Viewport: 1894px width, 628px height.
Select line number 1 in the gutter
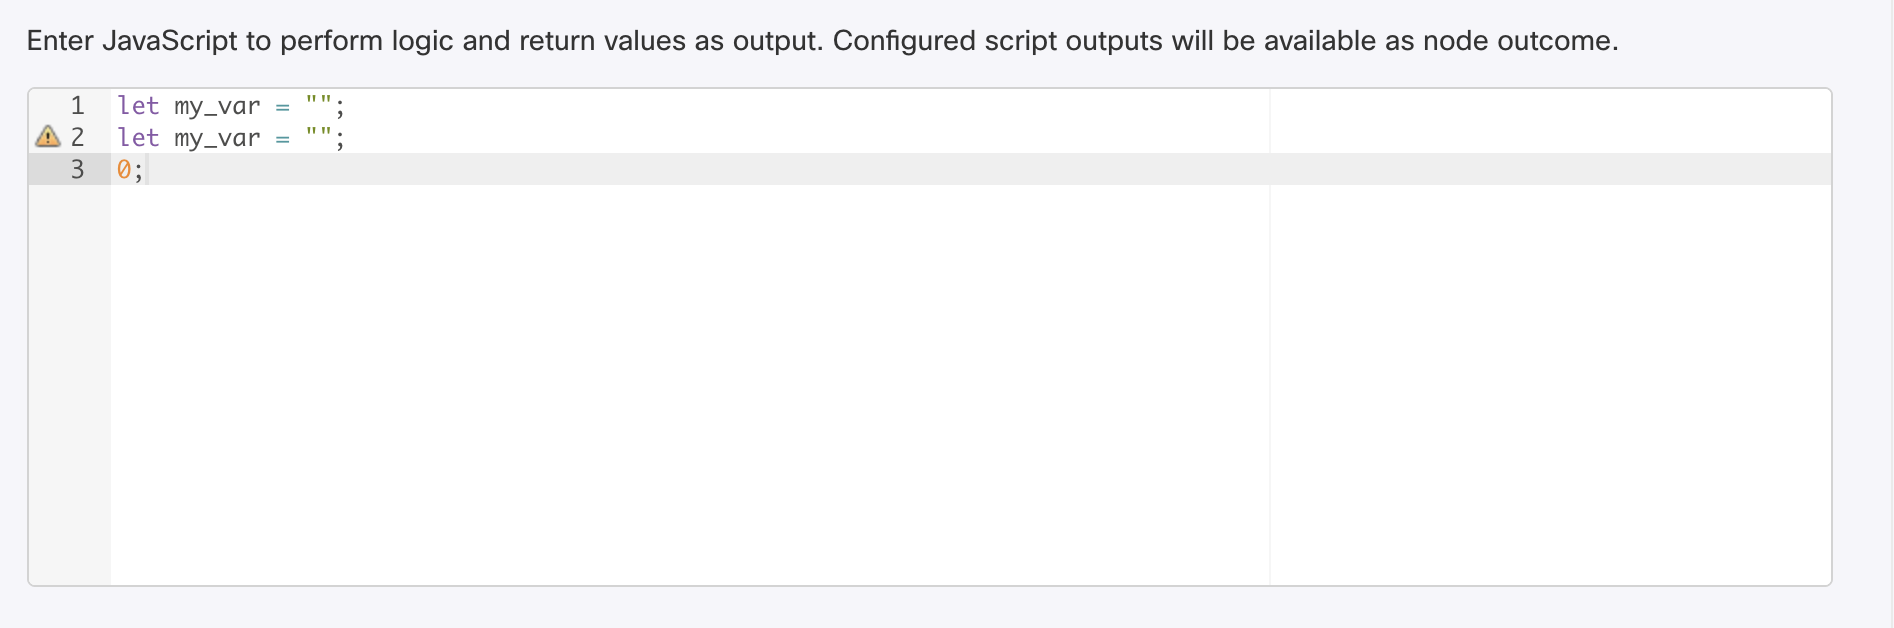pos(77,105)
